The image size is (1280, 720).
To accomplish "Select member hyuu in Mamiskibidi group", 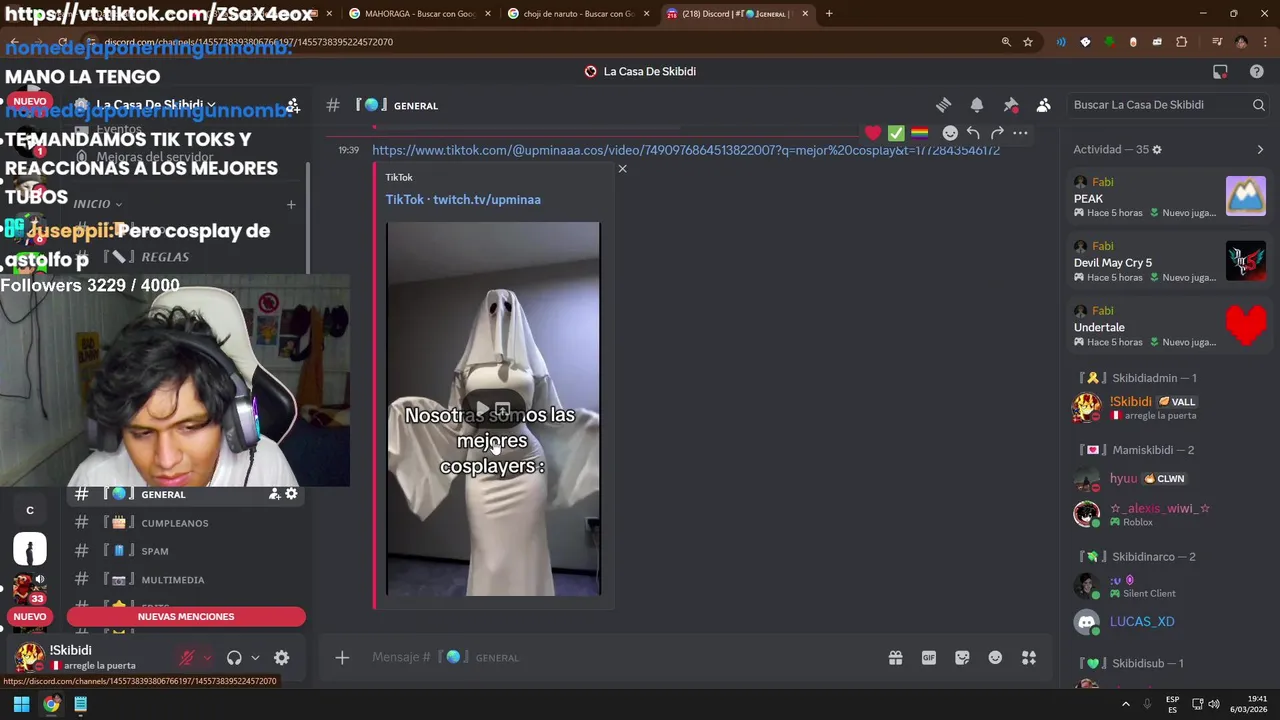I will click(x=1168, y=479).
